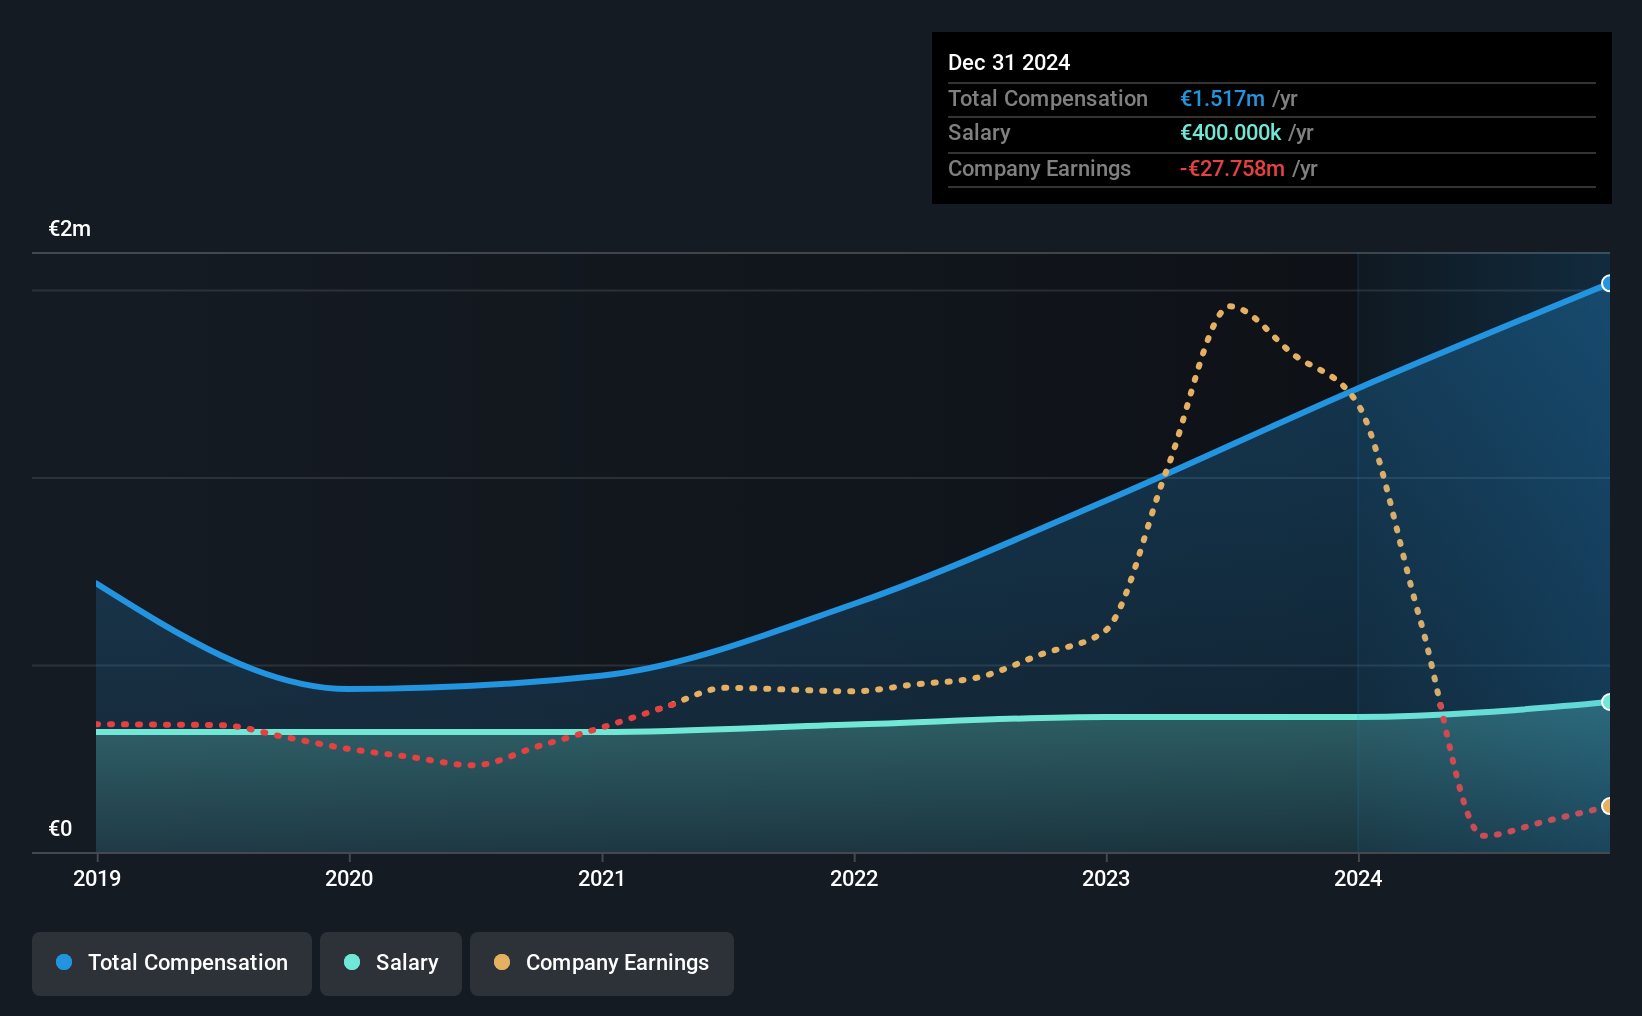Click the blue Total Compensation legend dot
The image size is (1642, 1016).
click(x=64, y=962)
